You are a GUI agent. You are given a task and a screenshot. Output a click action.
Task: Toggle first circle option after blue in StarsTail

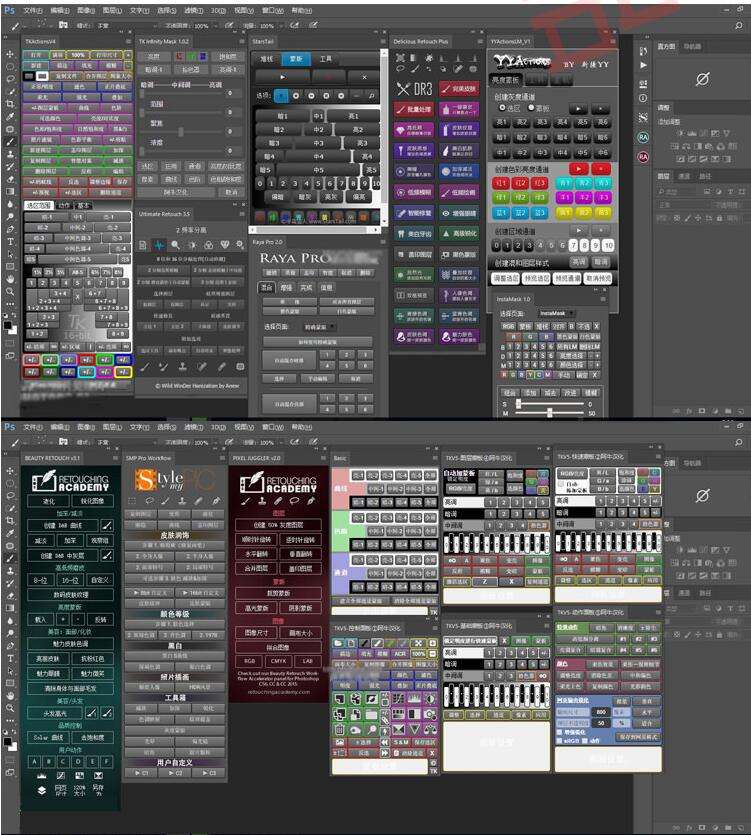click(296, 96)
